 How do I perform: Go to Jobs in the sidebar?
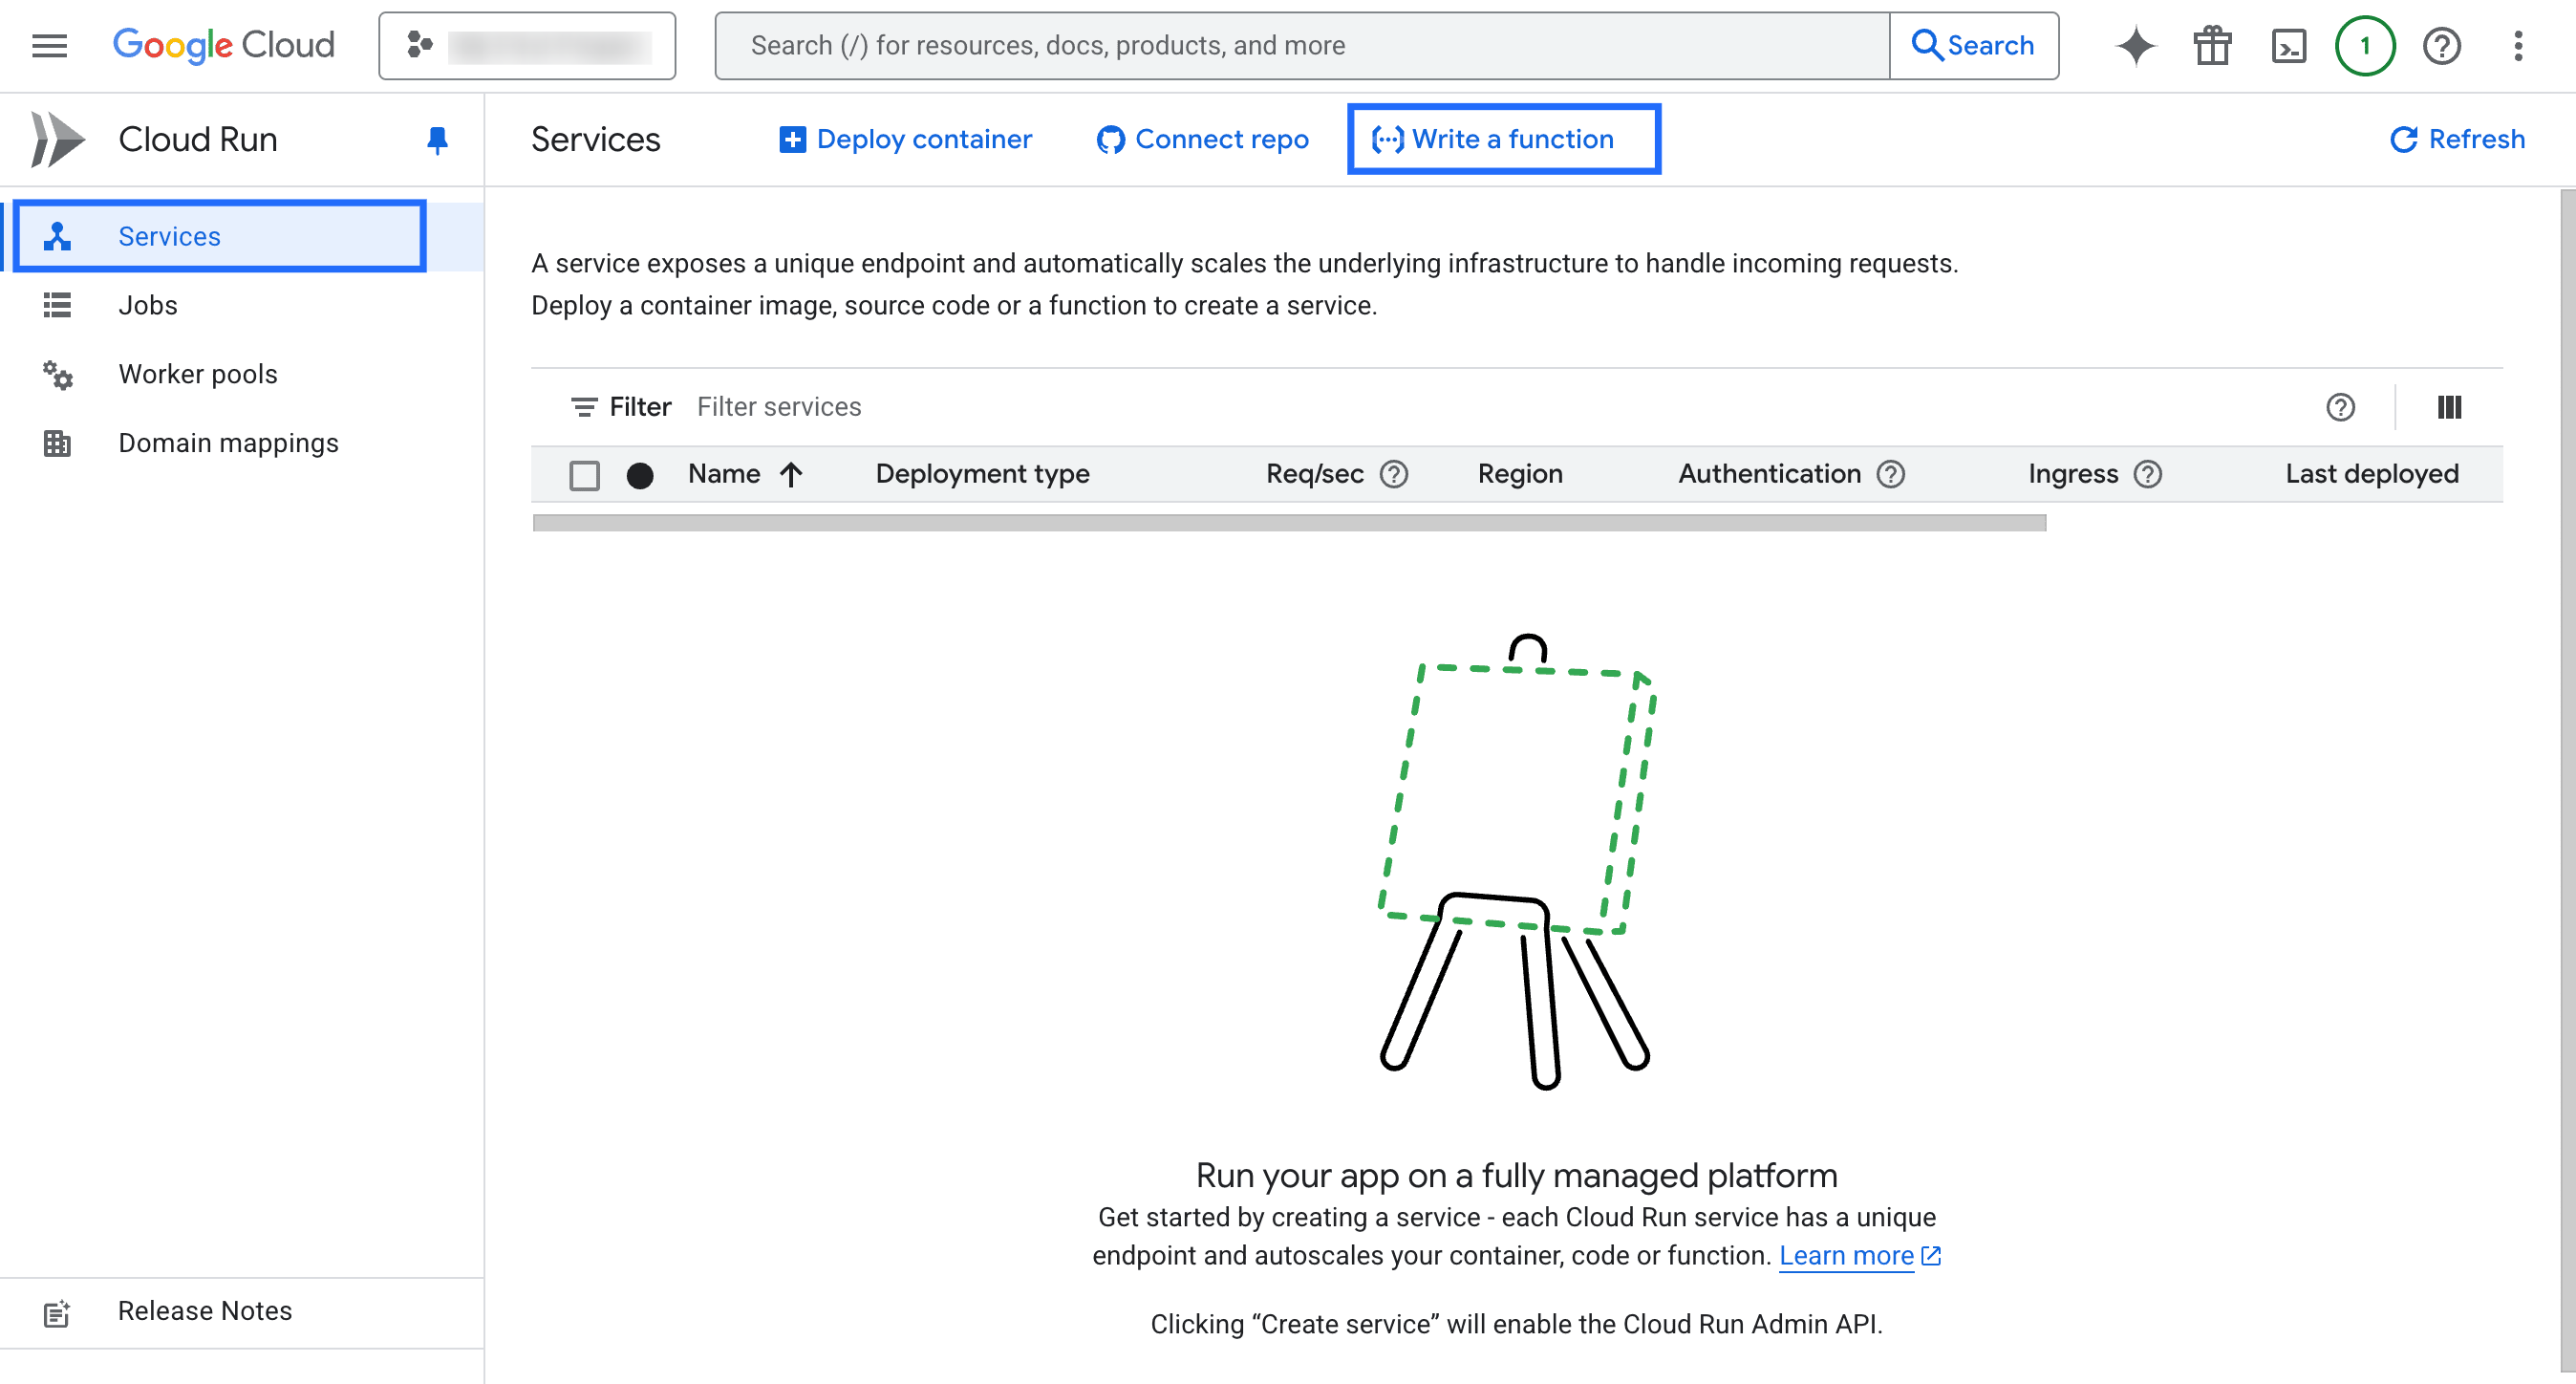(147, 305)
